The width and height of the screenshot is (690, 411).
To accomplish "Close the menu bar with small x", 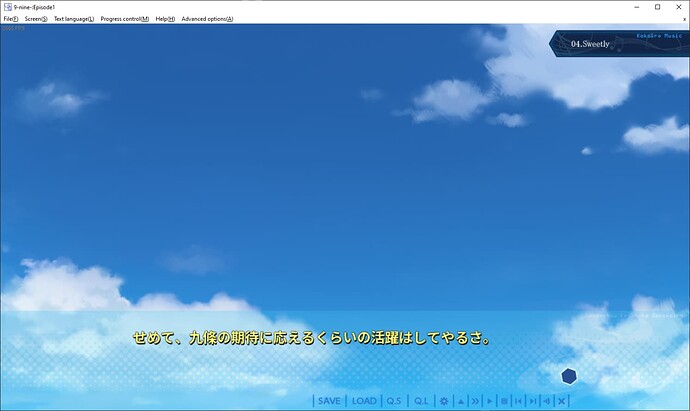I will (684, 19).
